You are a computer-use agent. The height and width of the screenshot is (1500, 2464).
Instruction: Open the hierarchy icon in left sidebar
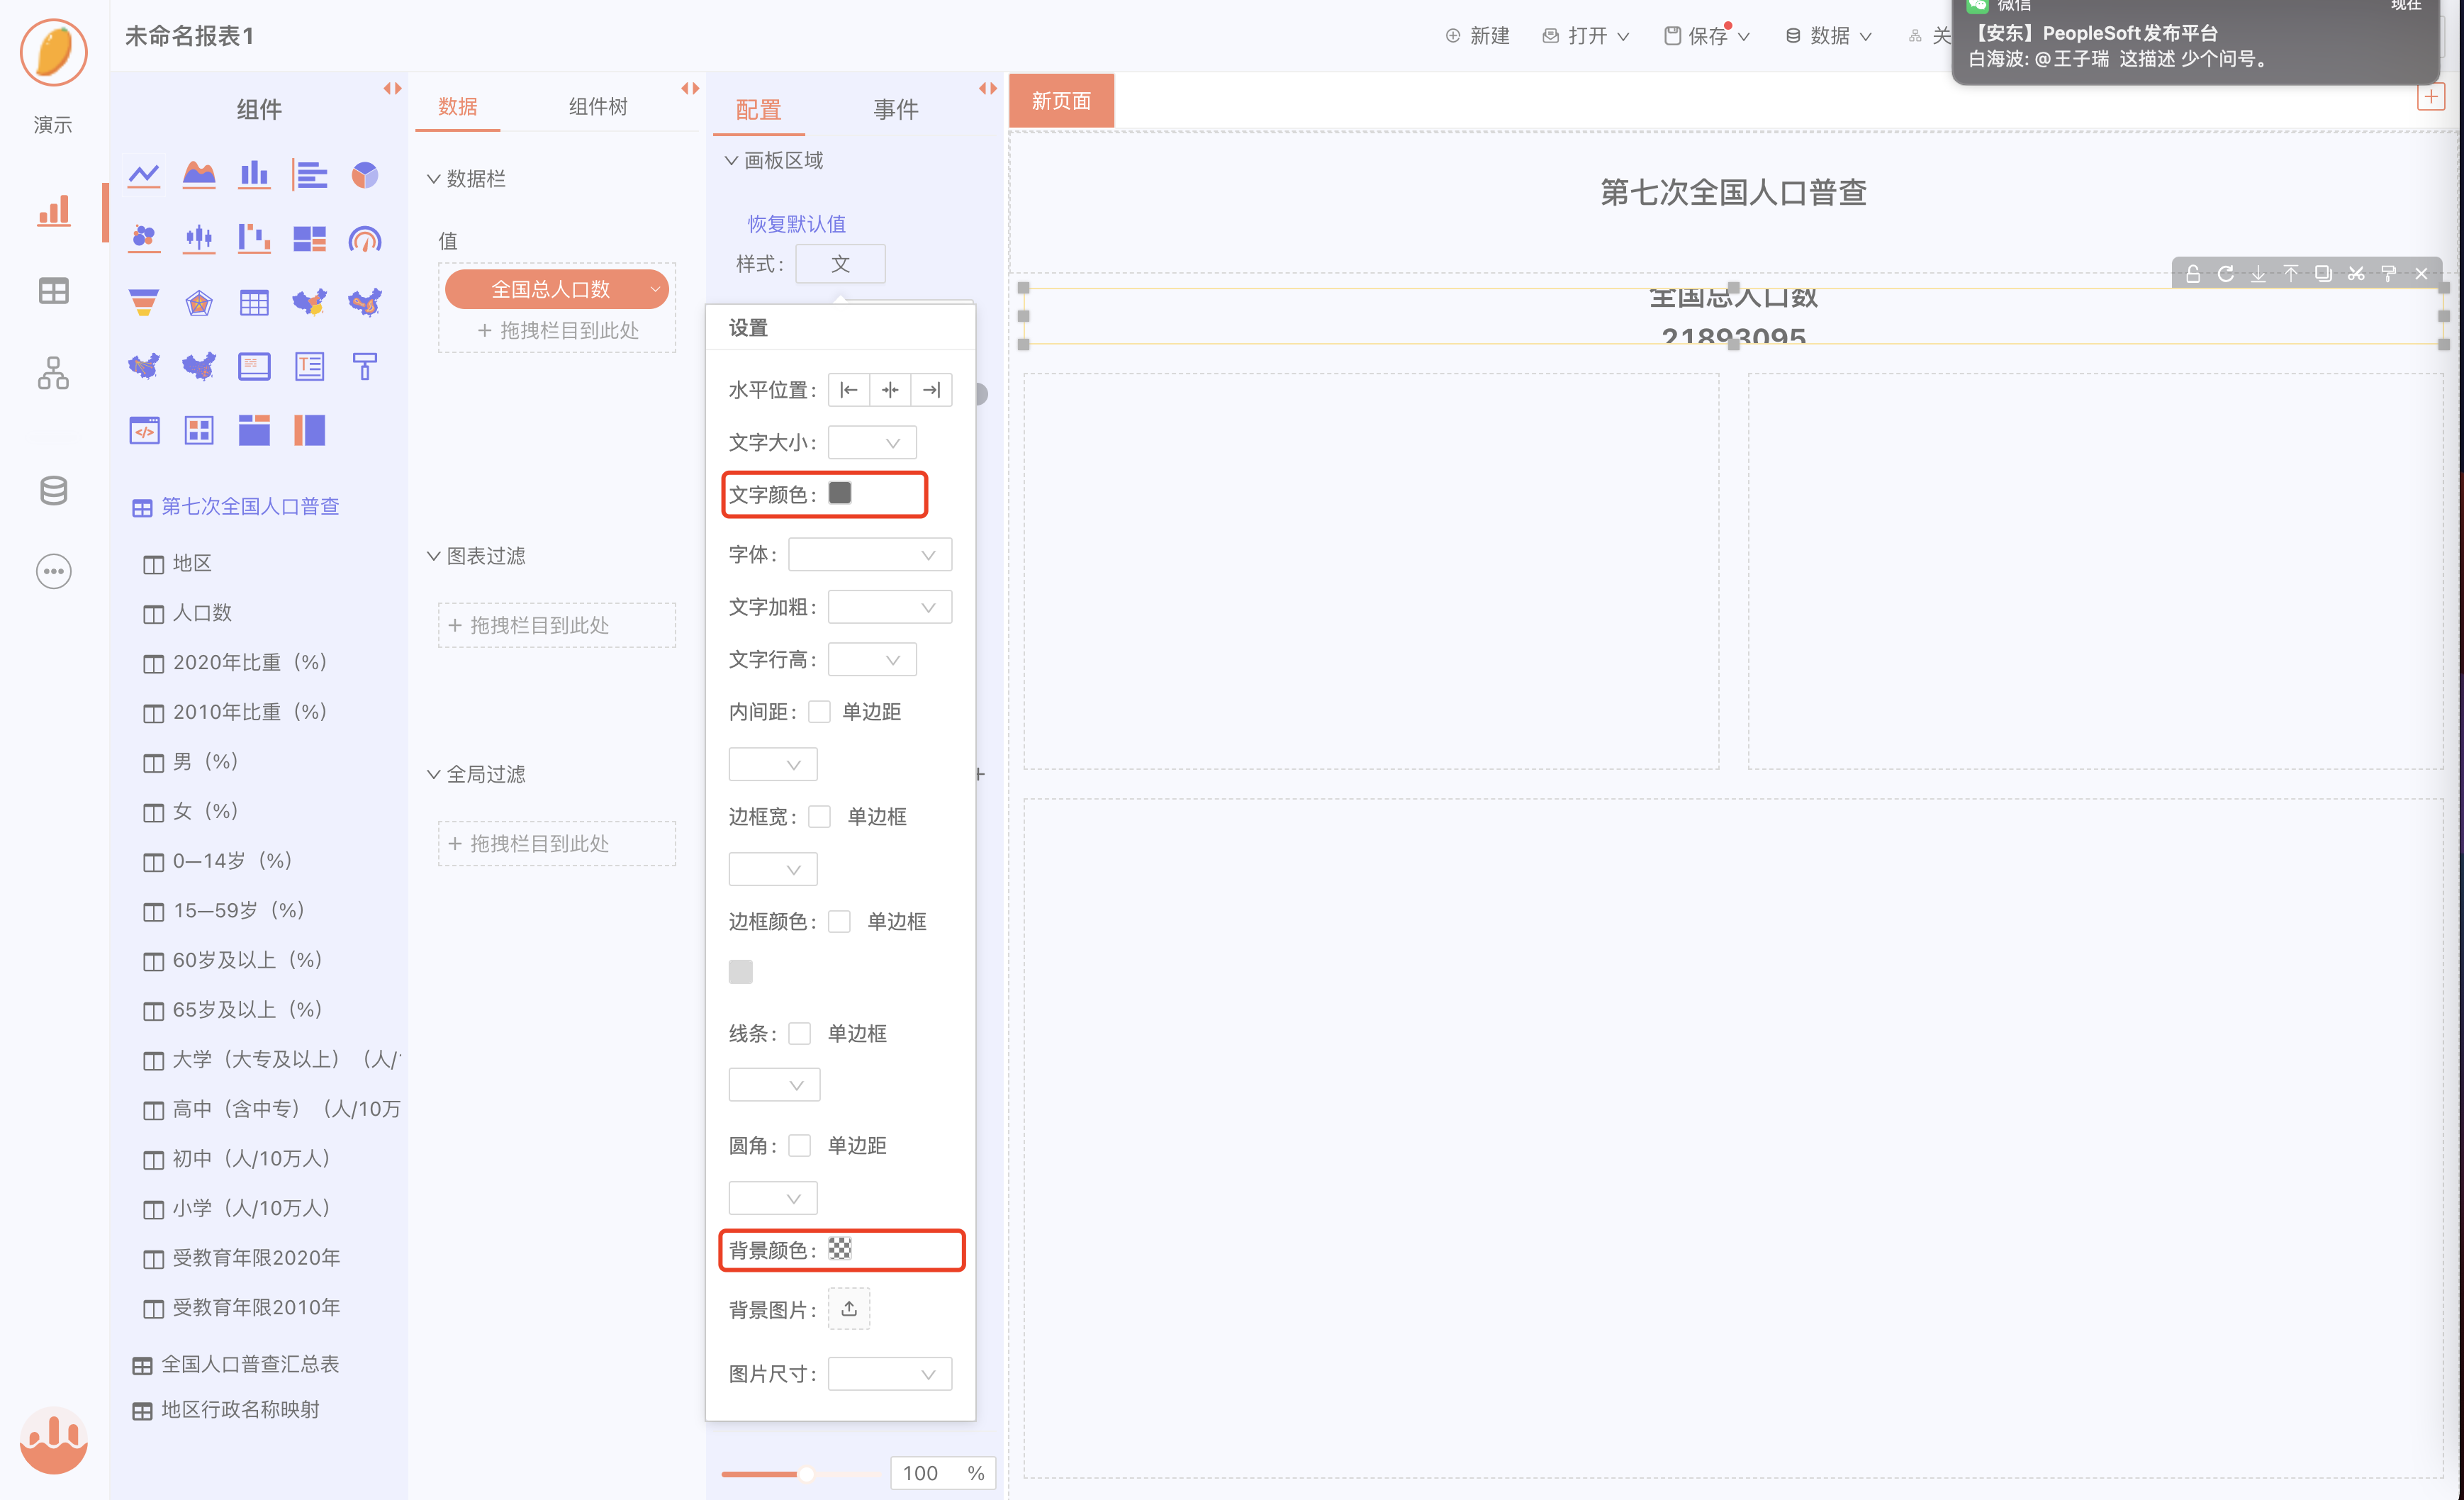tap(53, 373)
